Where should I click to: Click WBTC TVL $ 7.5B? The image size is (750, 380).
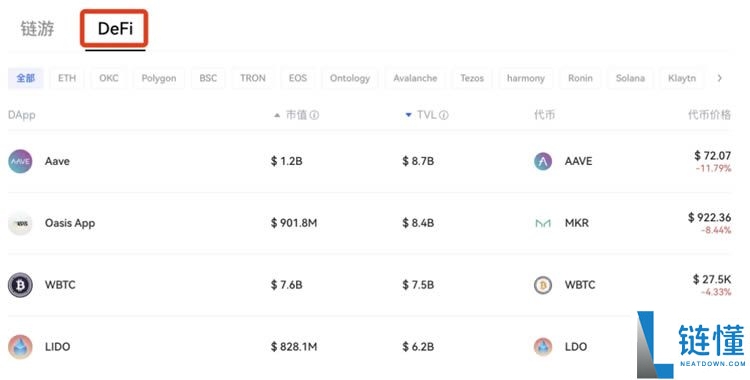pos(418,285)
